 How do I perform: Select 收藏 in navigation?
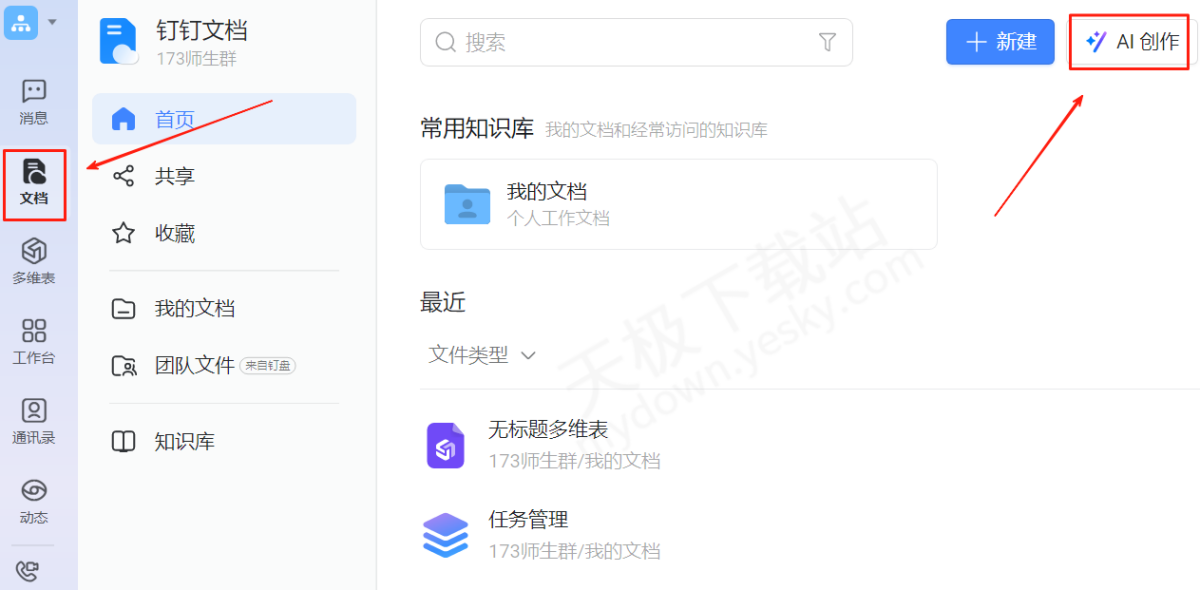pos(224,234)
